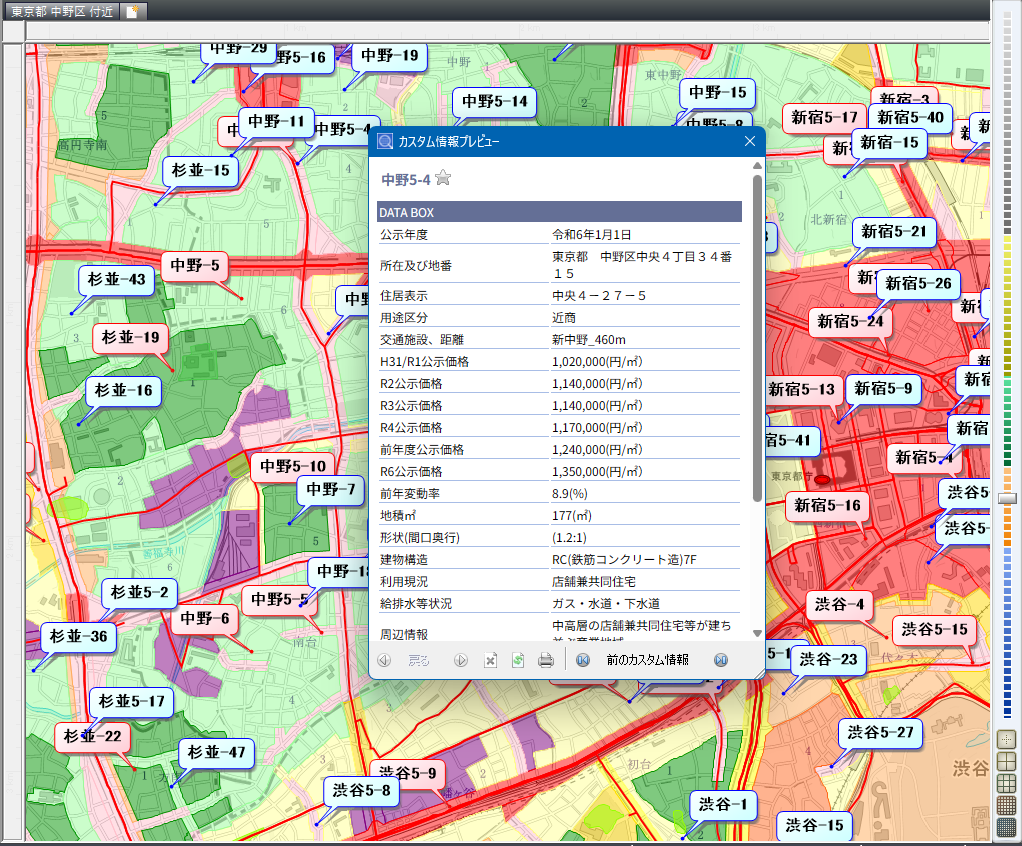Click the 渋谷-1 map label
1022x846 pixels.
(x=723, y=805)
